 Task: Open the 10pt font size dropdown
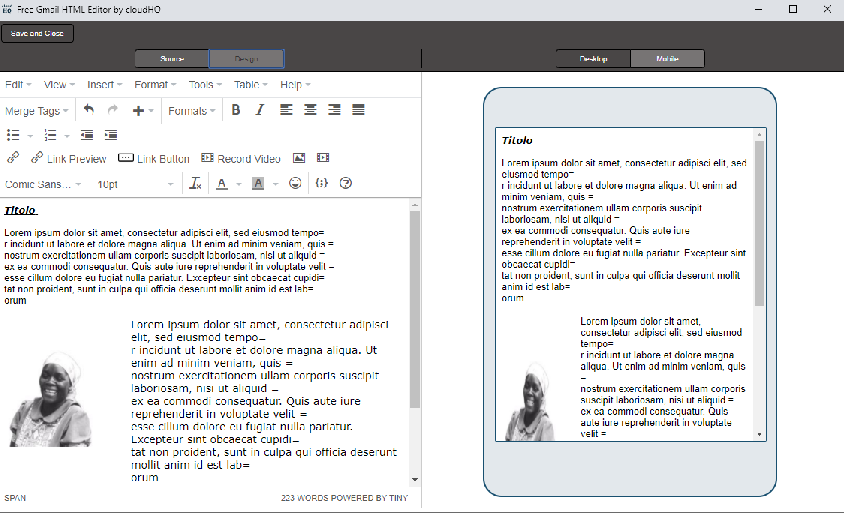click(x=135, y=184)
